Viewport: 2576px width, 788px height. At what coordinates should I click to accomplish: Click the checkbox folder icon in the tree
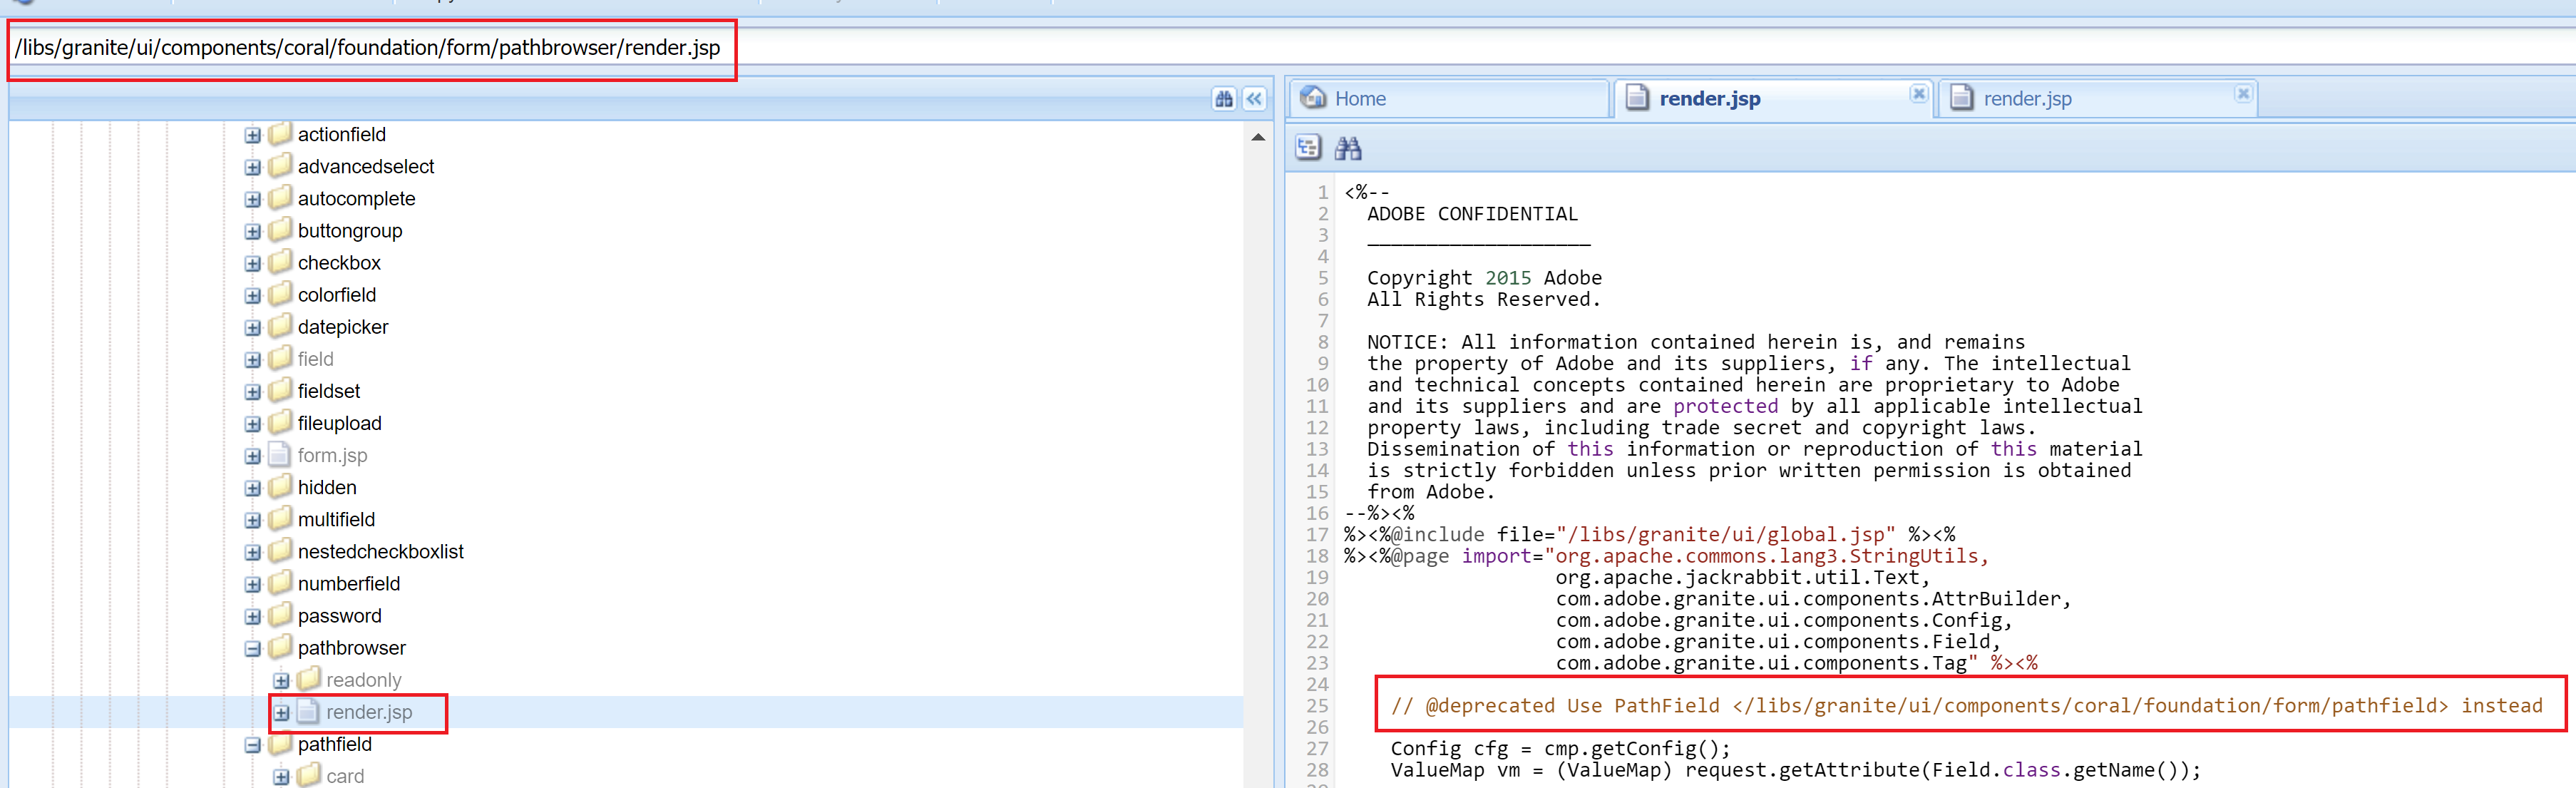(280, 262)
